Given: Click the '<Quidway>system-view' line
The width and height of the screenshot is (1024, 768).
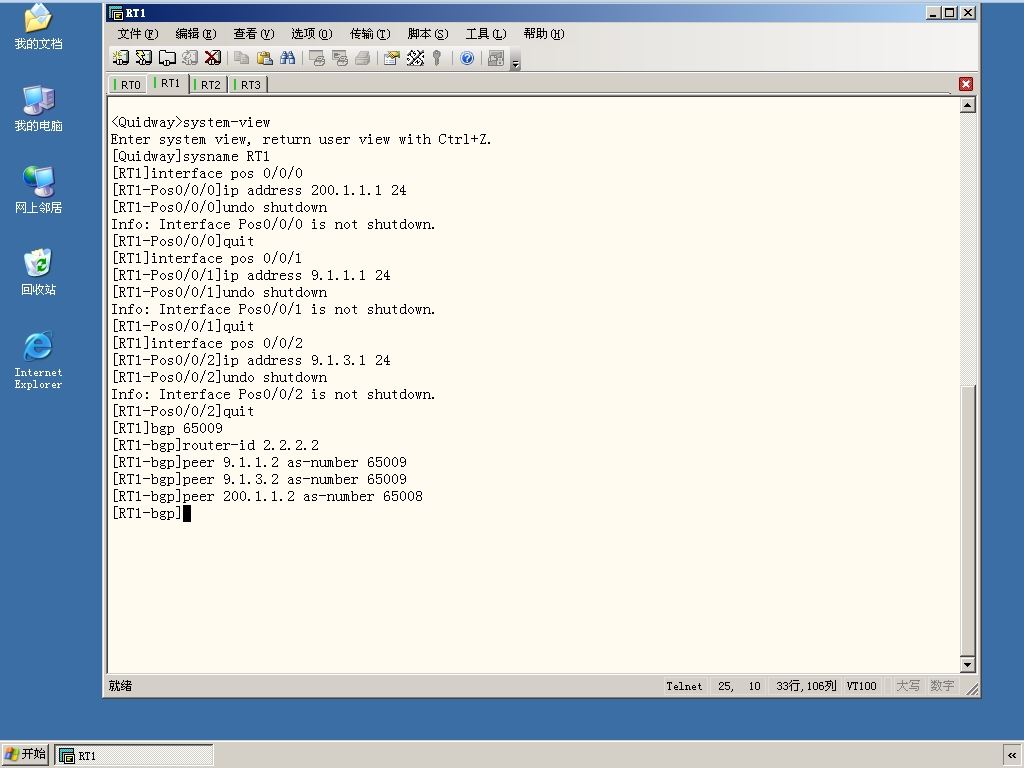Looking at the screenshot, I should (x=191, y=122).
